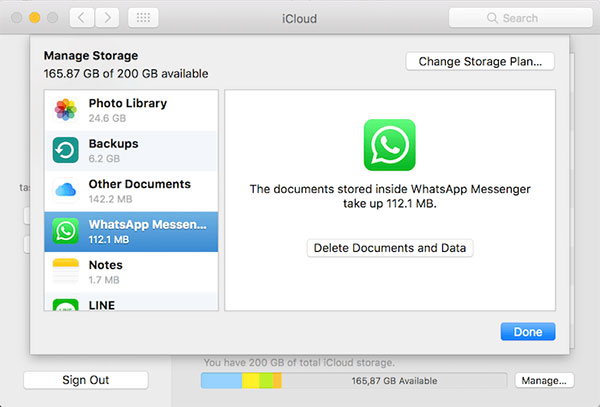600x407 pixels.
Task: Click the large WhatsApp icon in detail pane
Action: 390,145
